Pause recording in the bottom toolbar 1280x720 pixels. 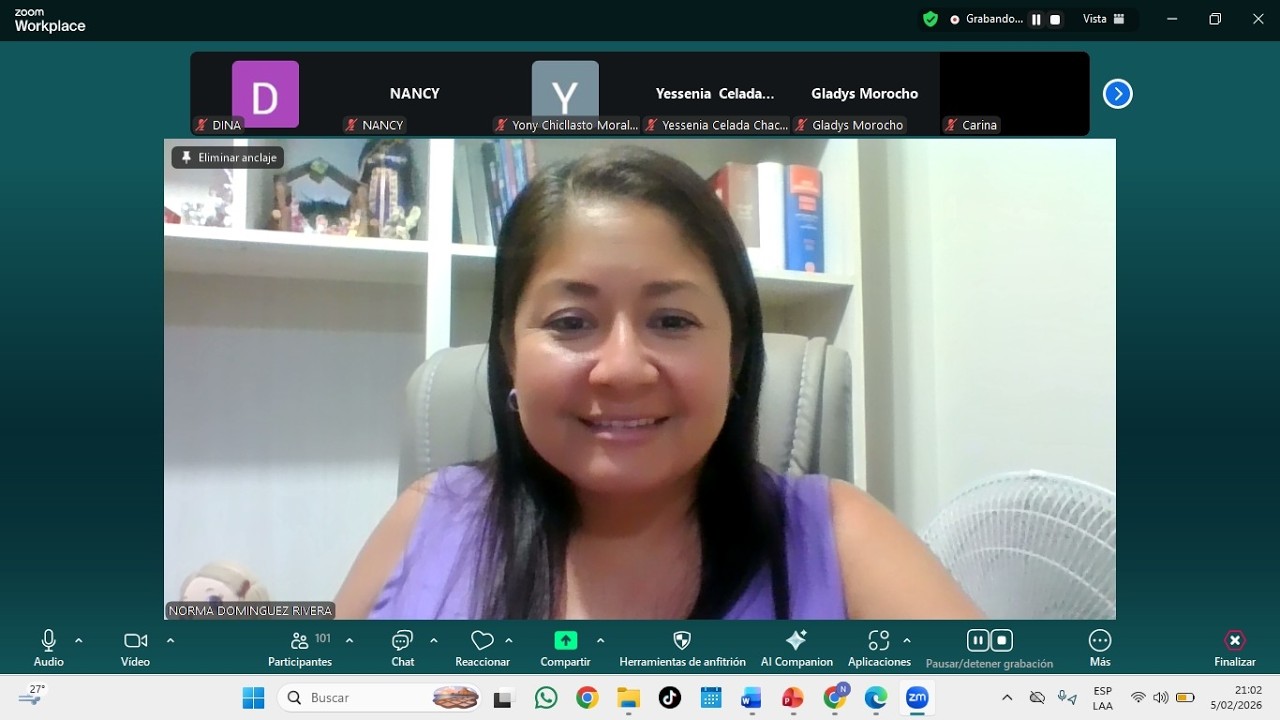(x=978, y=640)
